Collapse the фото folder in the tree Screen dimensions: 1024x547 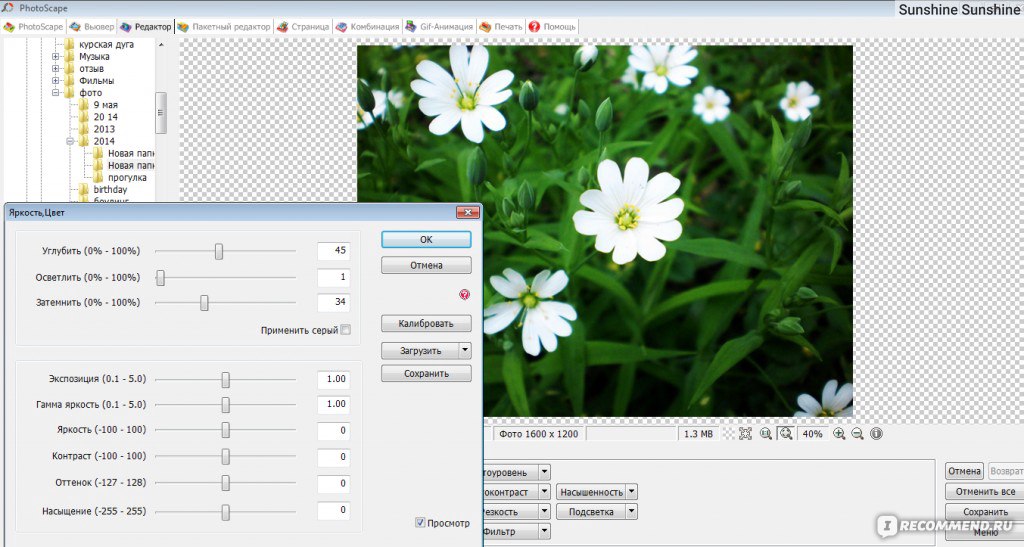tap(57, 93)
